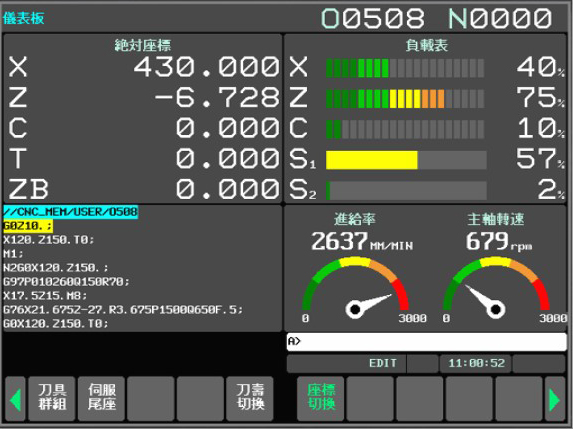
Task: Click the right green arrow softkey
Action: pyautogui.click(x=555, y=399)
